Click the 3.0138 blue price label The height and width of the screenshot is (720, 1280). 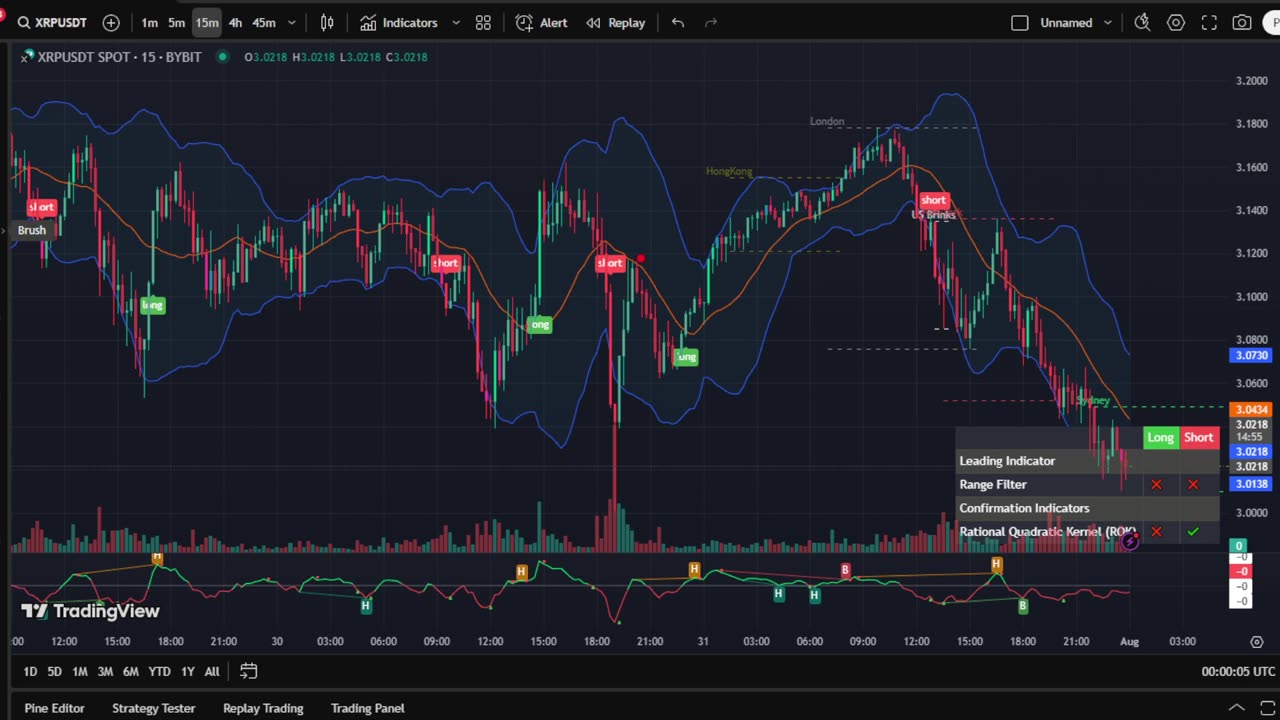pos(1250,484)
